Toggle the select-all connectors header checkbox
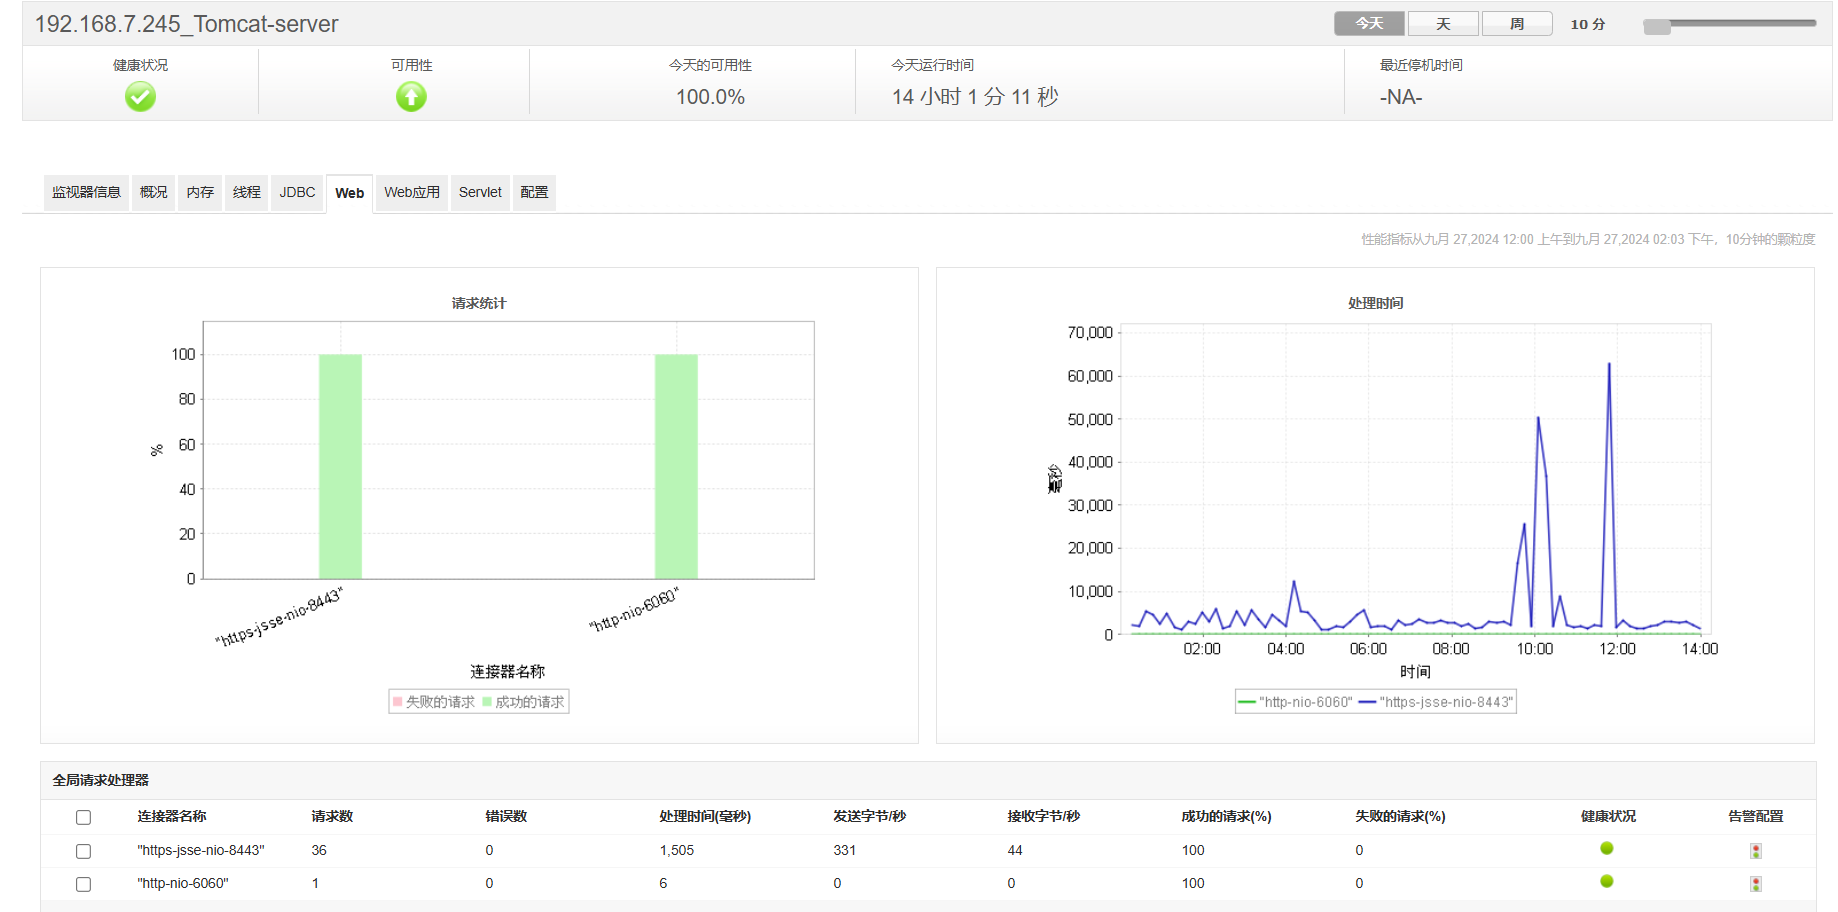This screenshot has height=912, width=1838. (84, 818)
